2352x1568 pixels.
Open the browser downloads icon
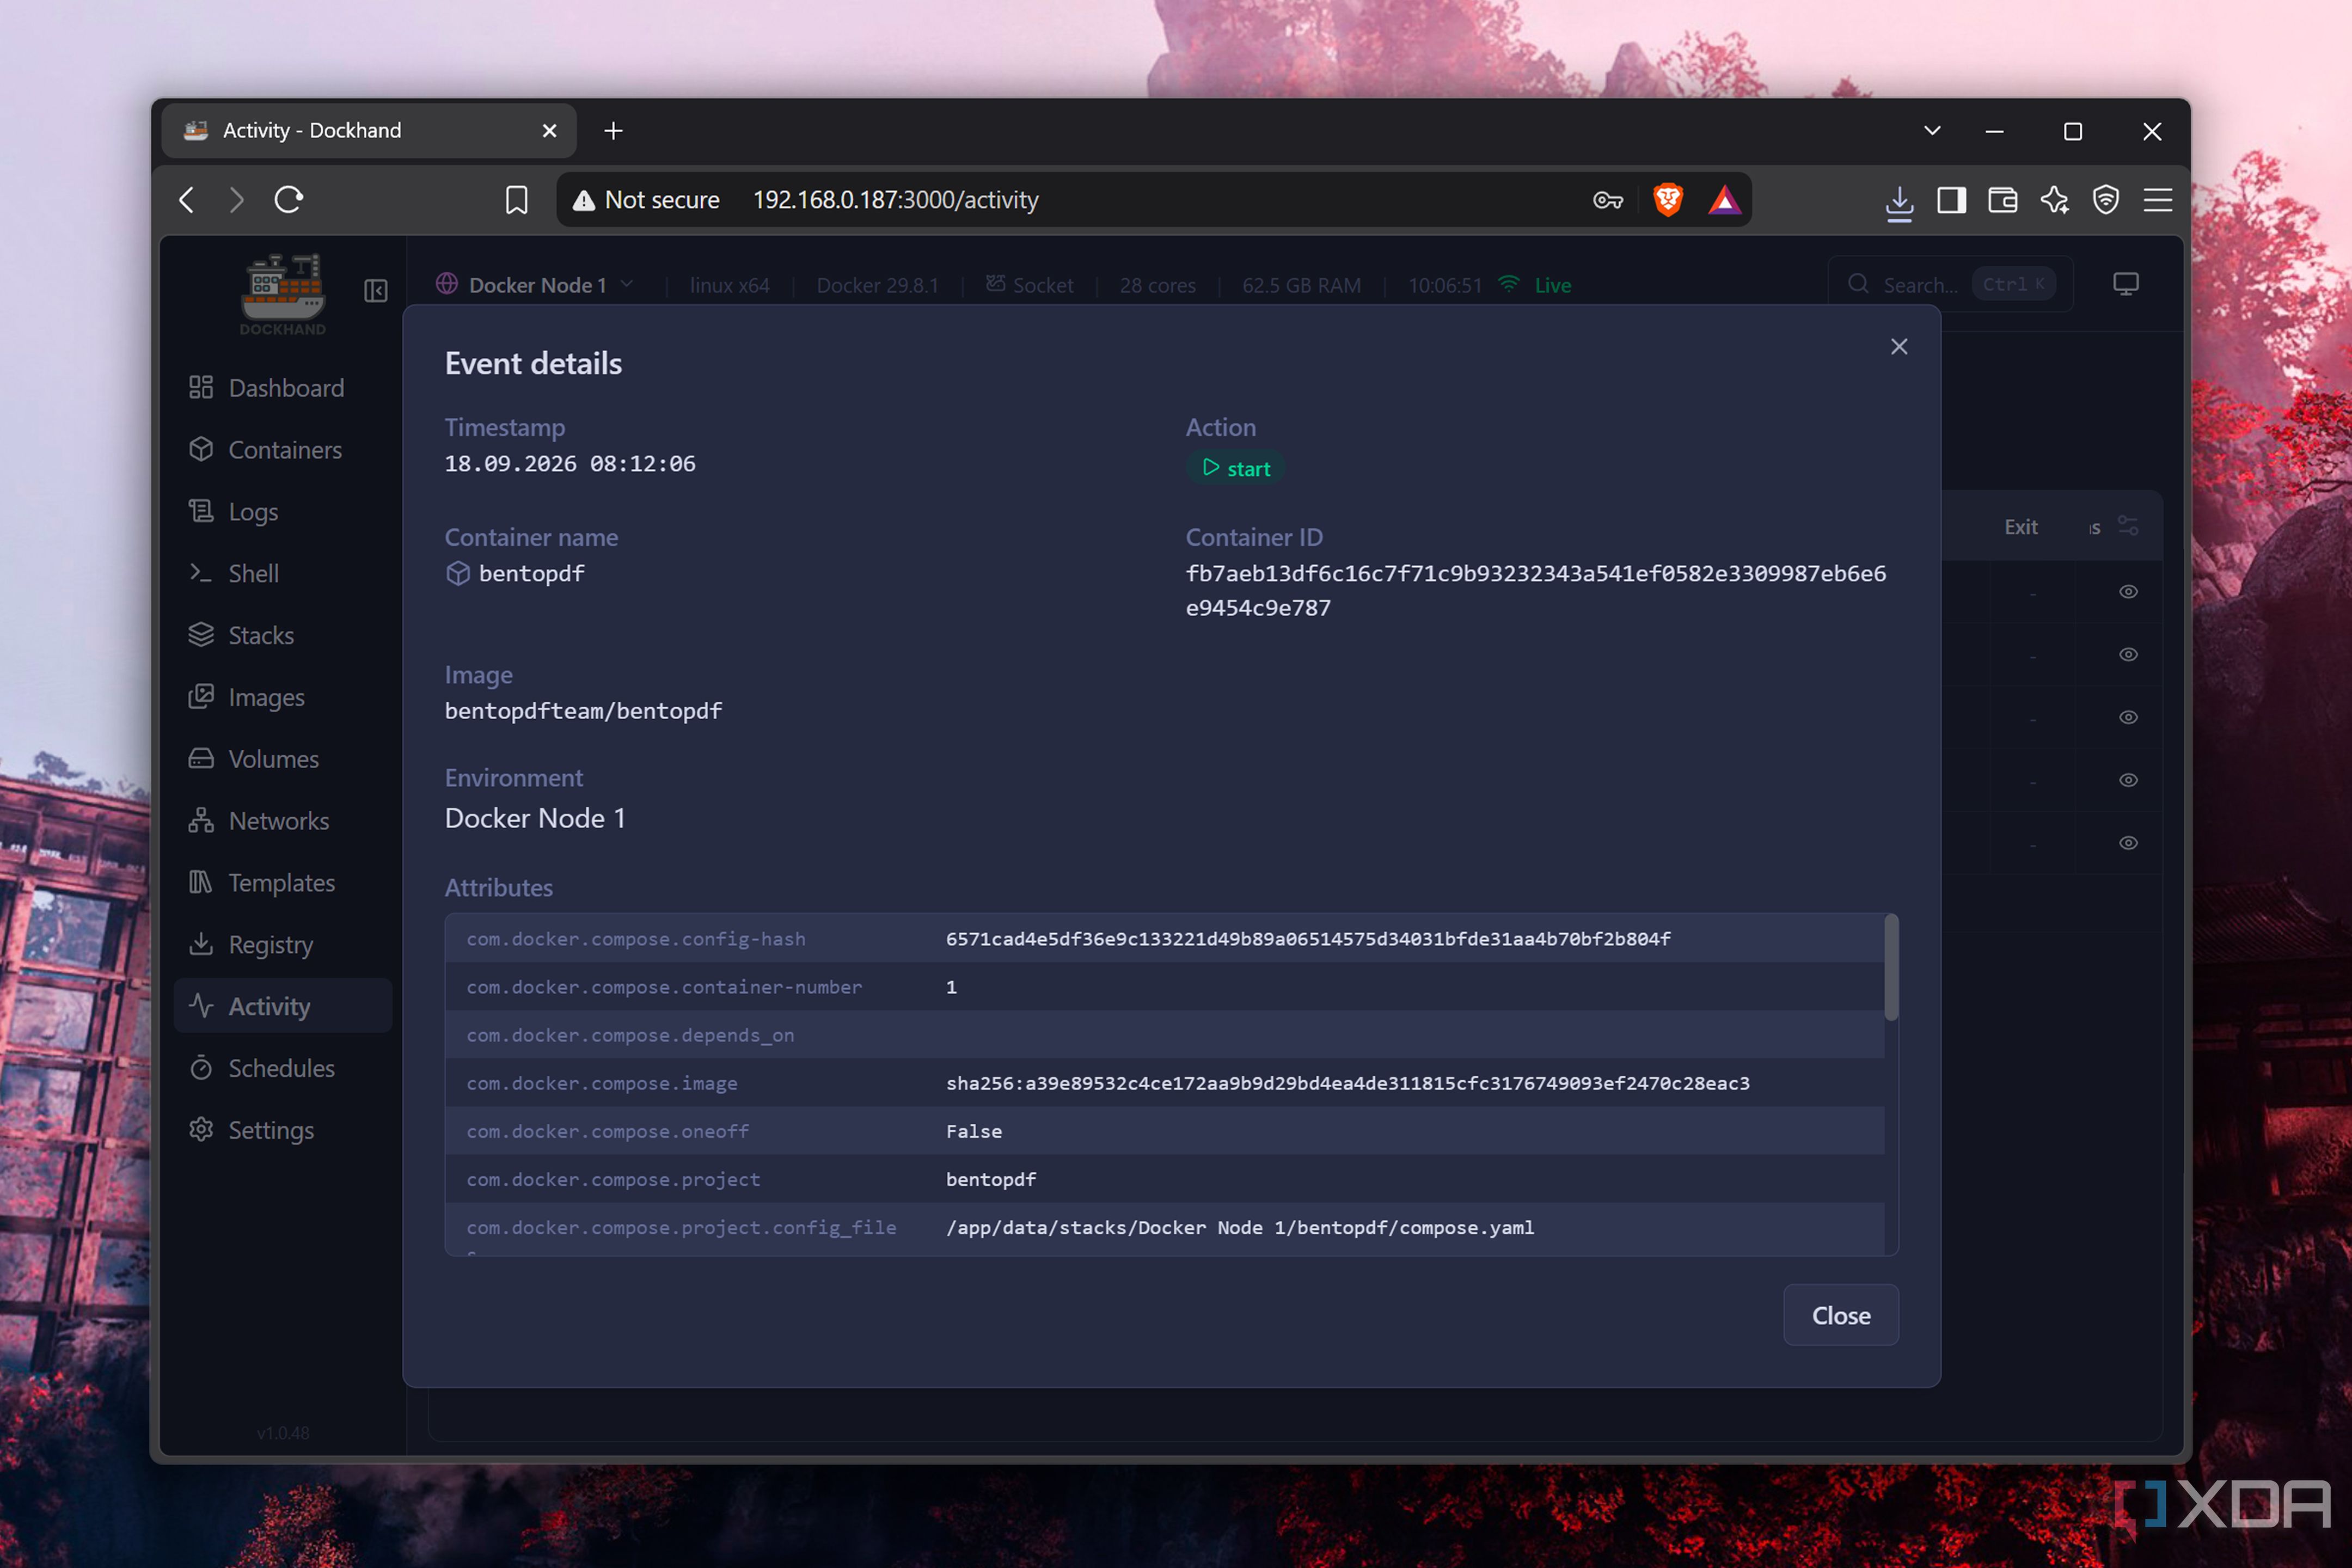tap(1898, 203)
